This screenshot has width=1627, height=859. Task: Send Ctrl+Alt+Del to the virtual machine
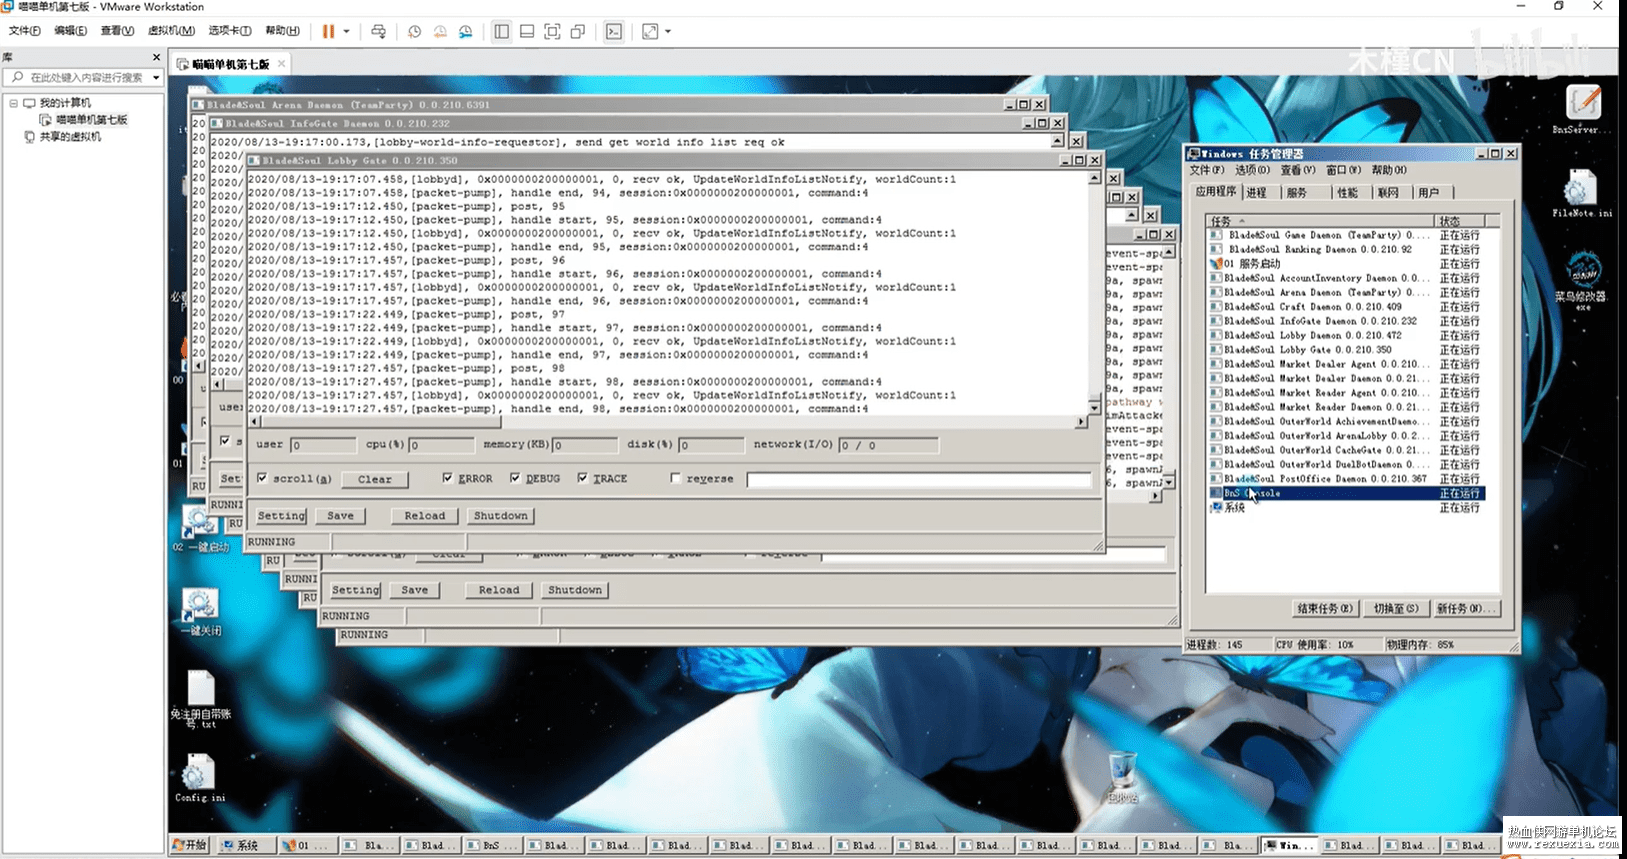(378, 31)
